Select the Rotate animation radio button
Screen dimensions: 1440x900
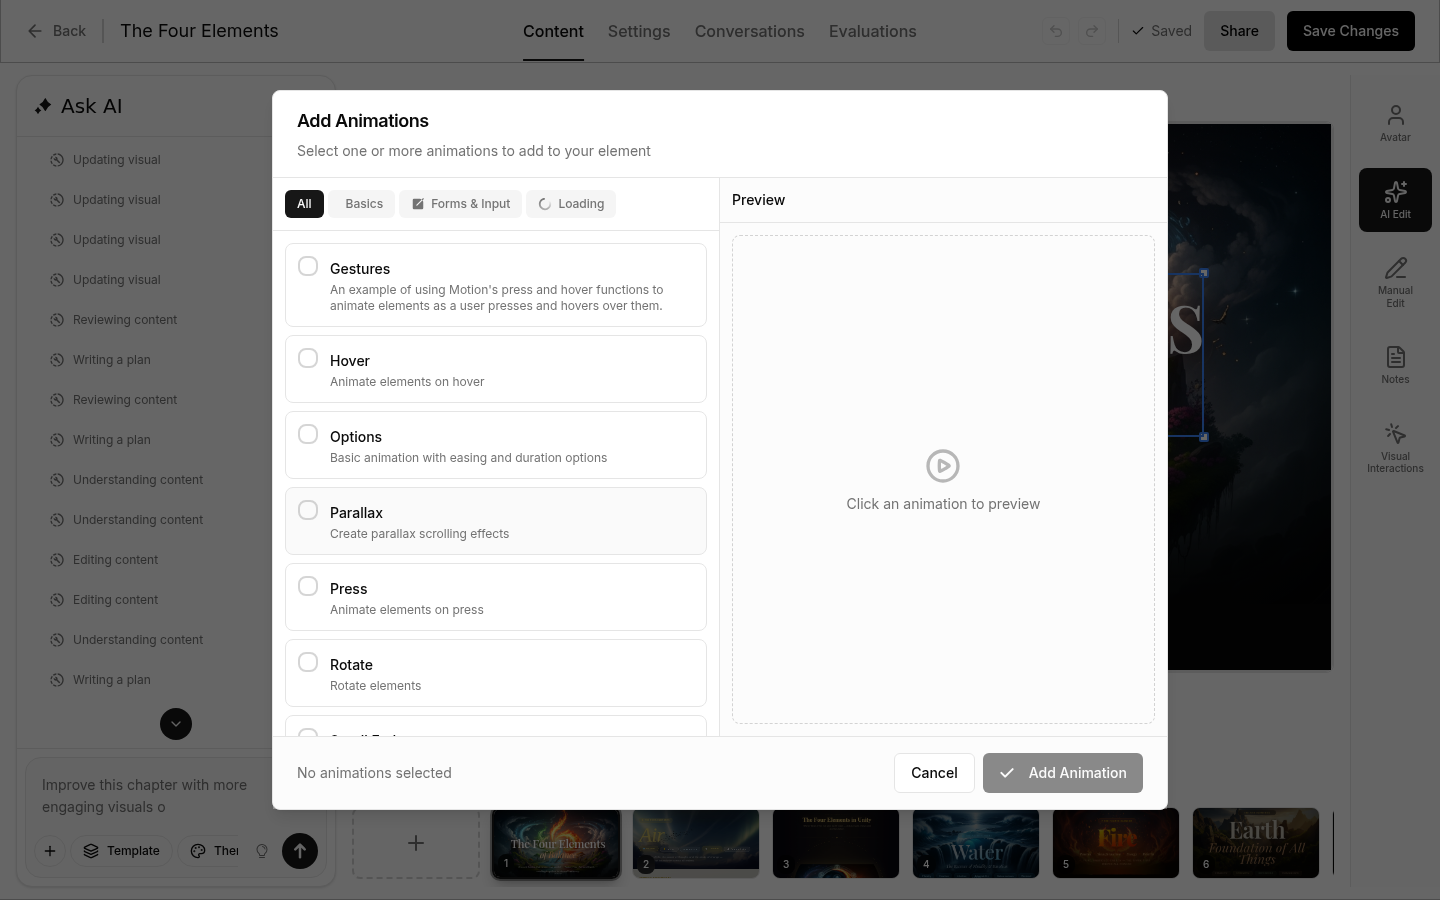click(x=308, y=663)
